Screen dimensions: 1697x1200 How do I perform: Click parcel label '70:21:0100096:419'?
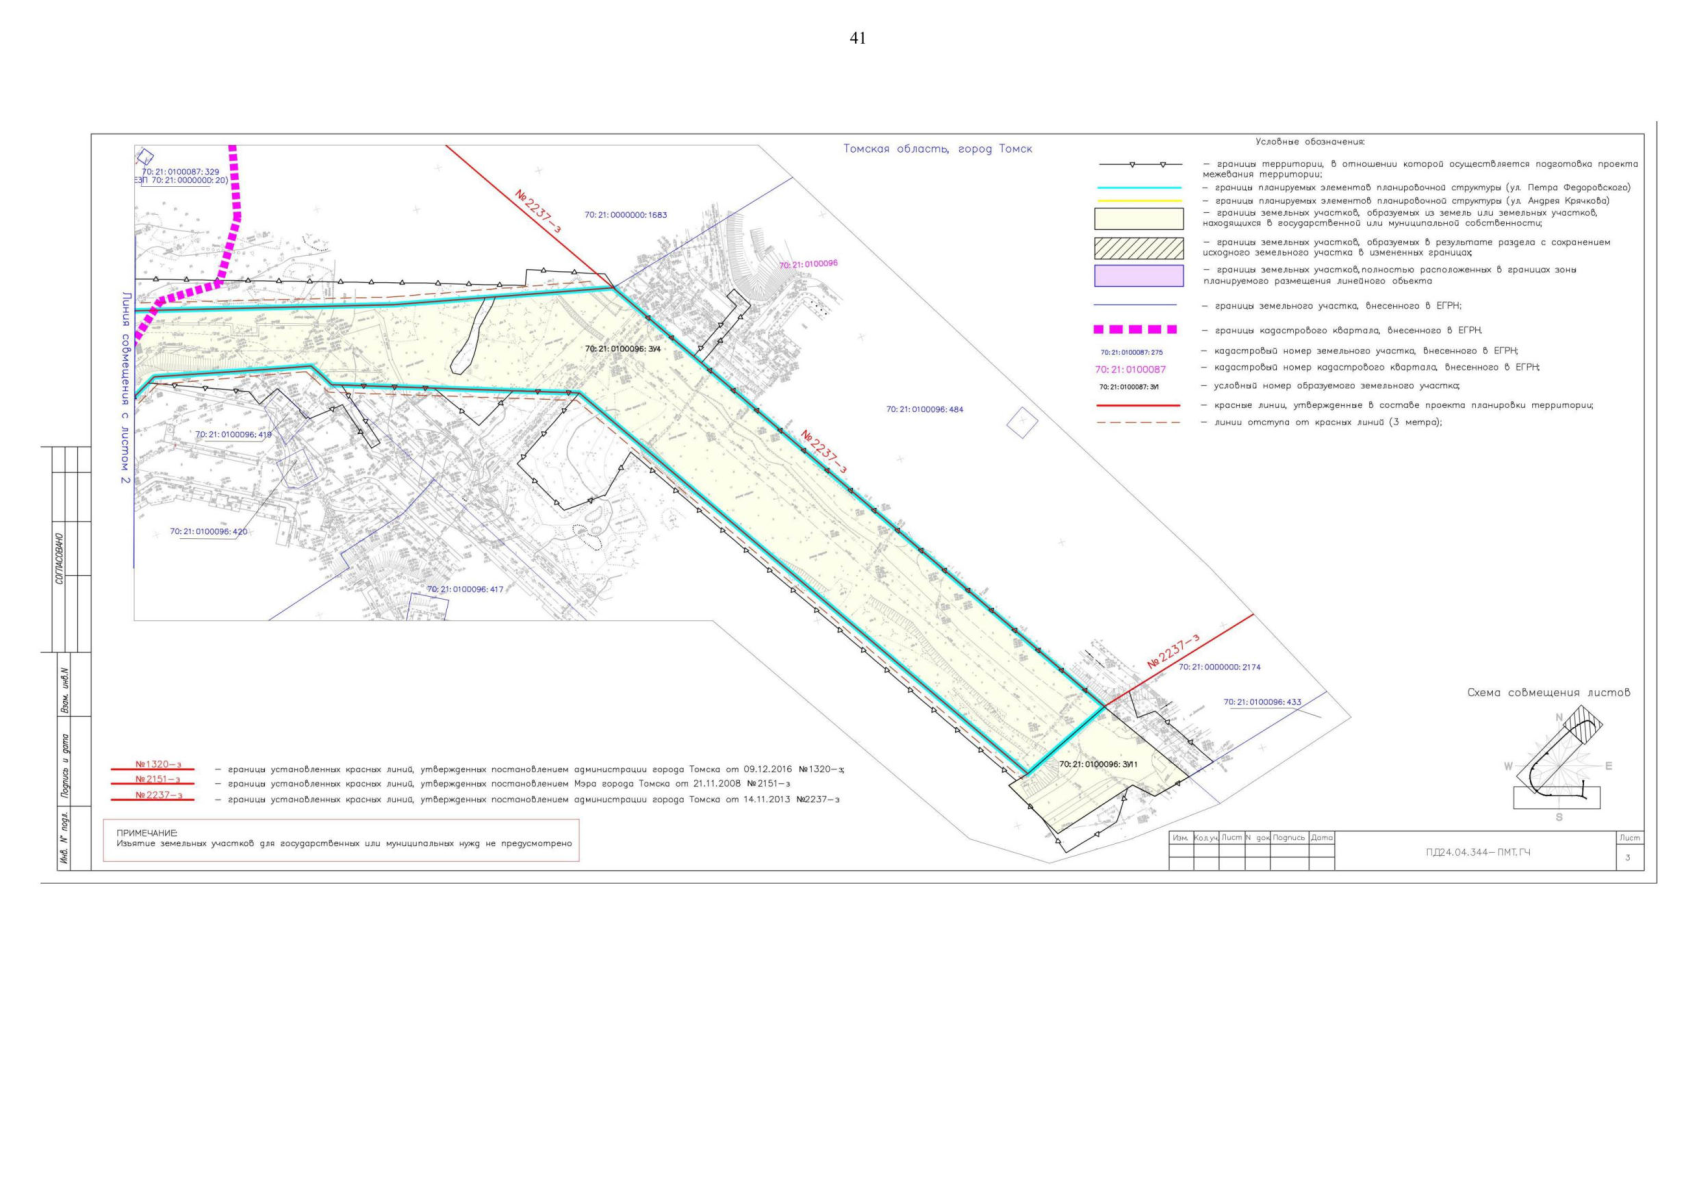click(x=233, y=435)
